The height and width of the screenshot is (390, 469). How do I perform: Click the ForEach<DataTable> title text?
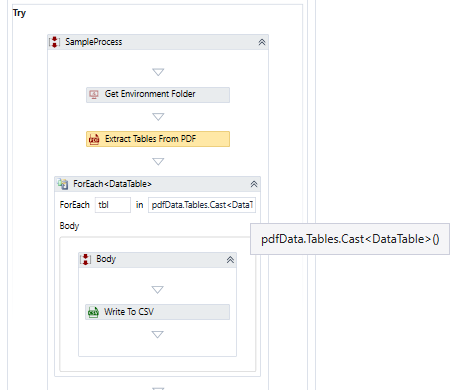tap(113, 184)
